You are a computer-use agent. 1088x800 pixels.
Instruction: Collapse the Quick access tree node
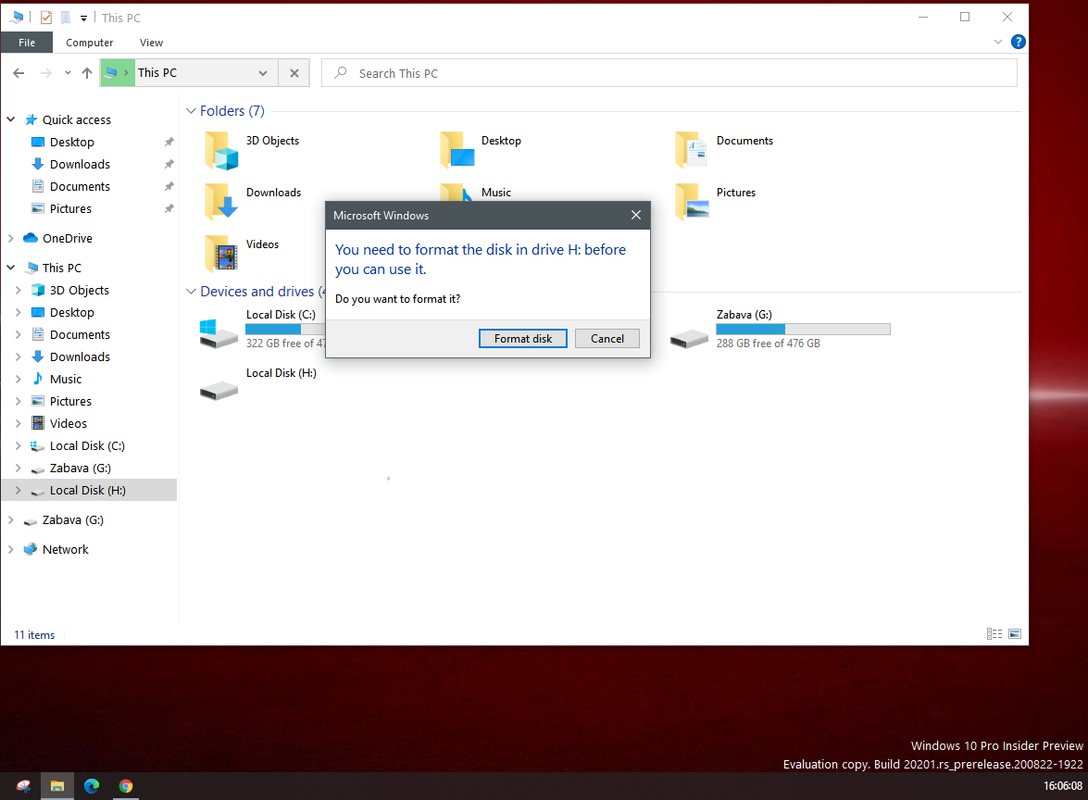click(x=11, y=119)
